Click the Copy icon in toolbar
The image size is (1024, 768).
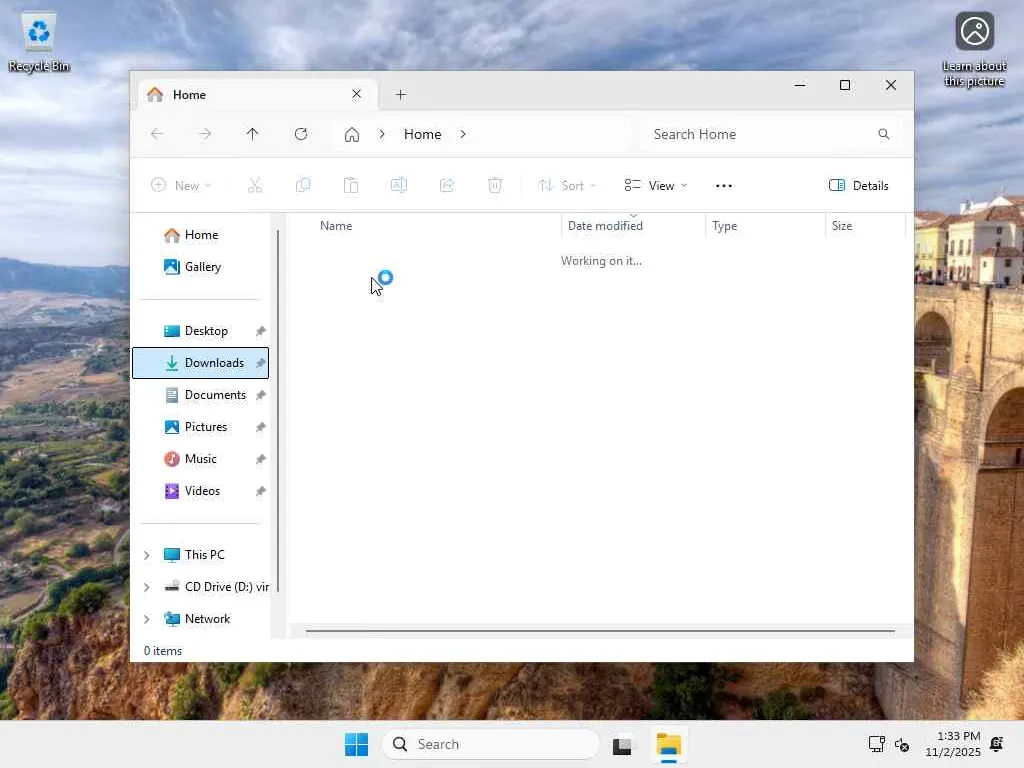click(x=303, y=185)
